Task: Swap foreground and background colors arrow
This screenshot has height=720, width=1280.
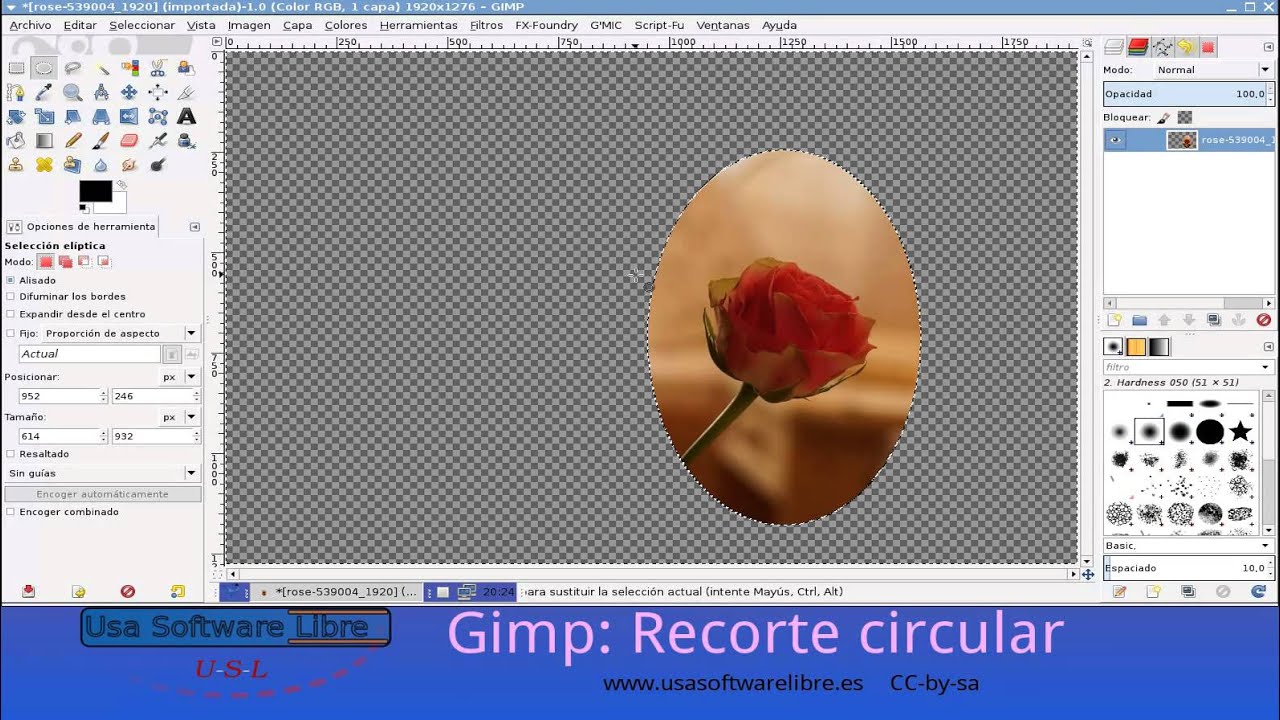Action: [x=122, y=185]
